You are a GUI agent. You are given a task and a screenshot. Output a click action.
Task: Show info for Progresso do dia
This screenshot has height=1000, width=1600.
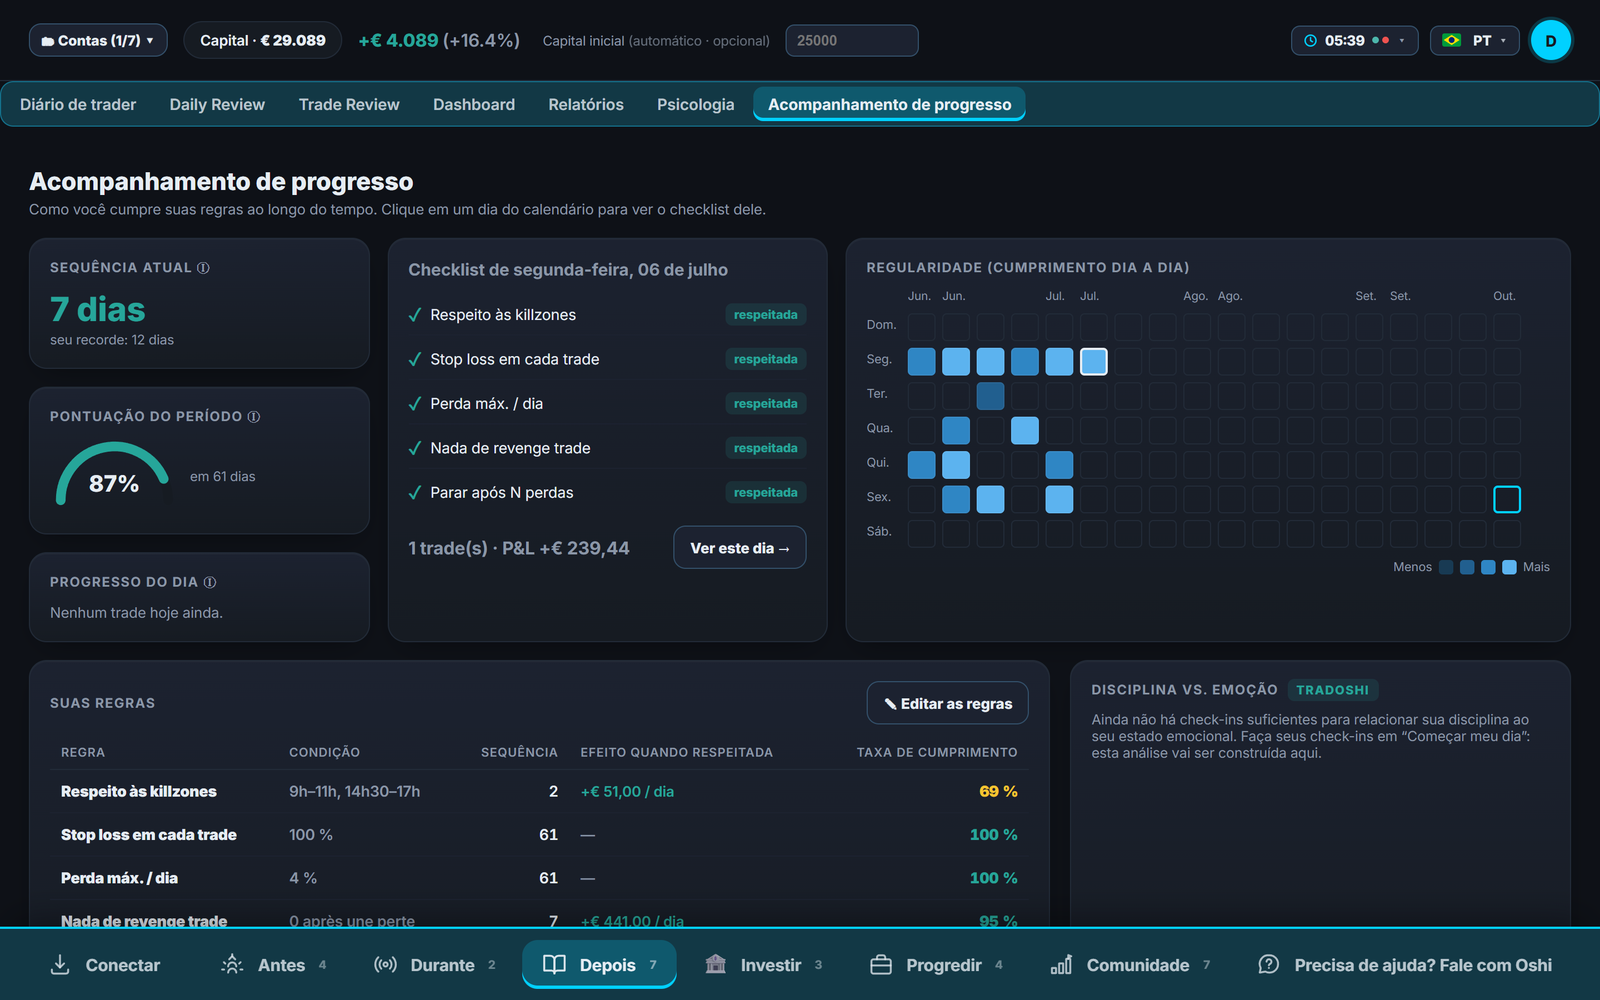click(x=210, y=582)
